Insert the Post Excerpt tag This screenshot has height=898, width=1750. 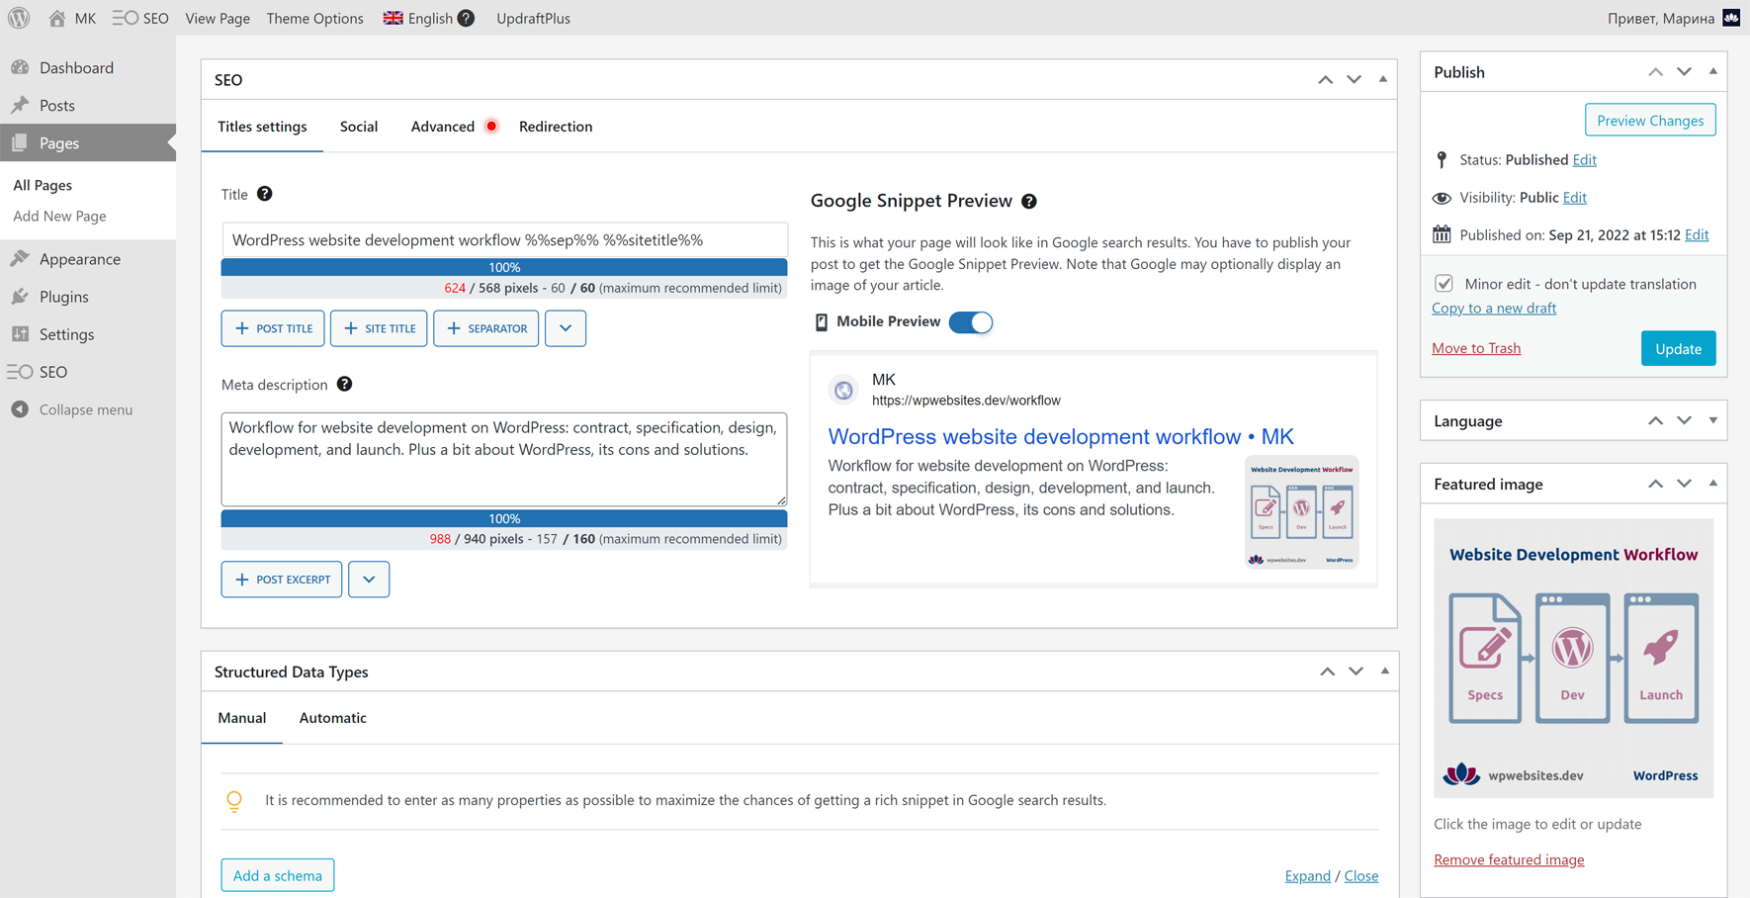tap(282, 579)
